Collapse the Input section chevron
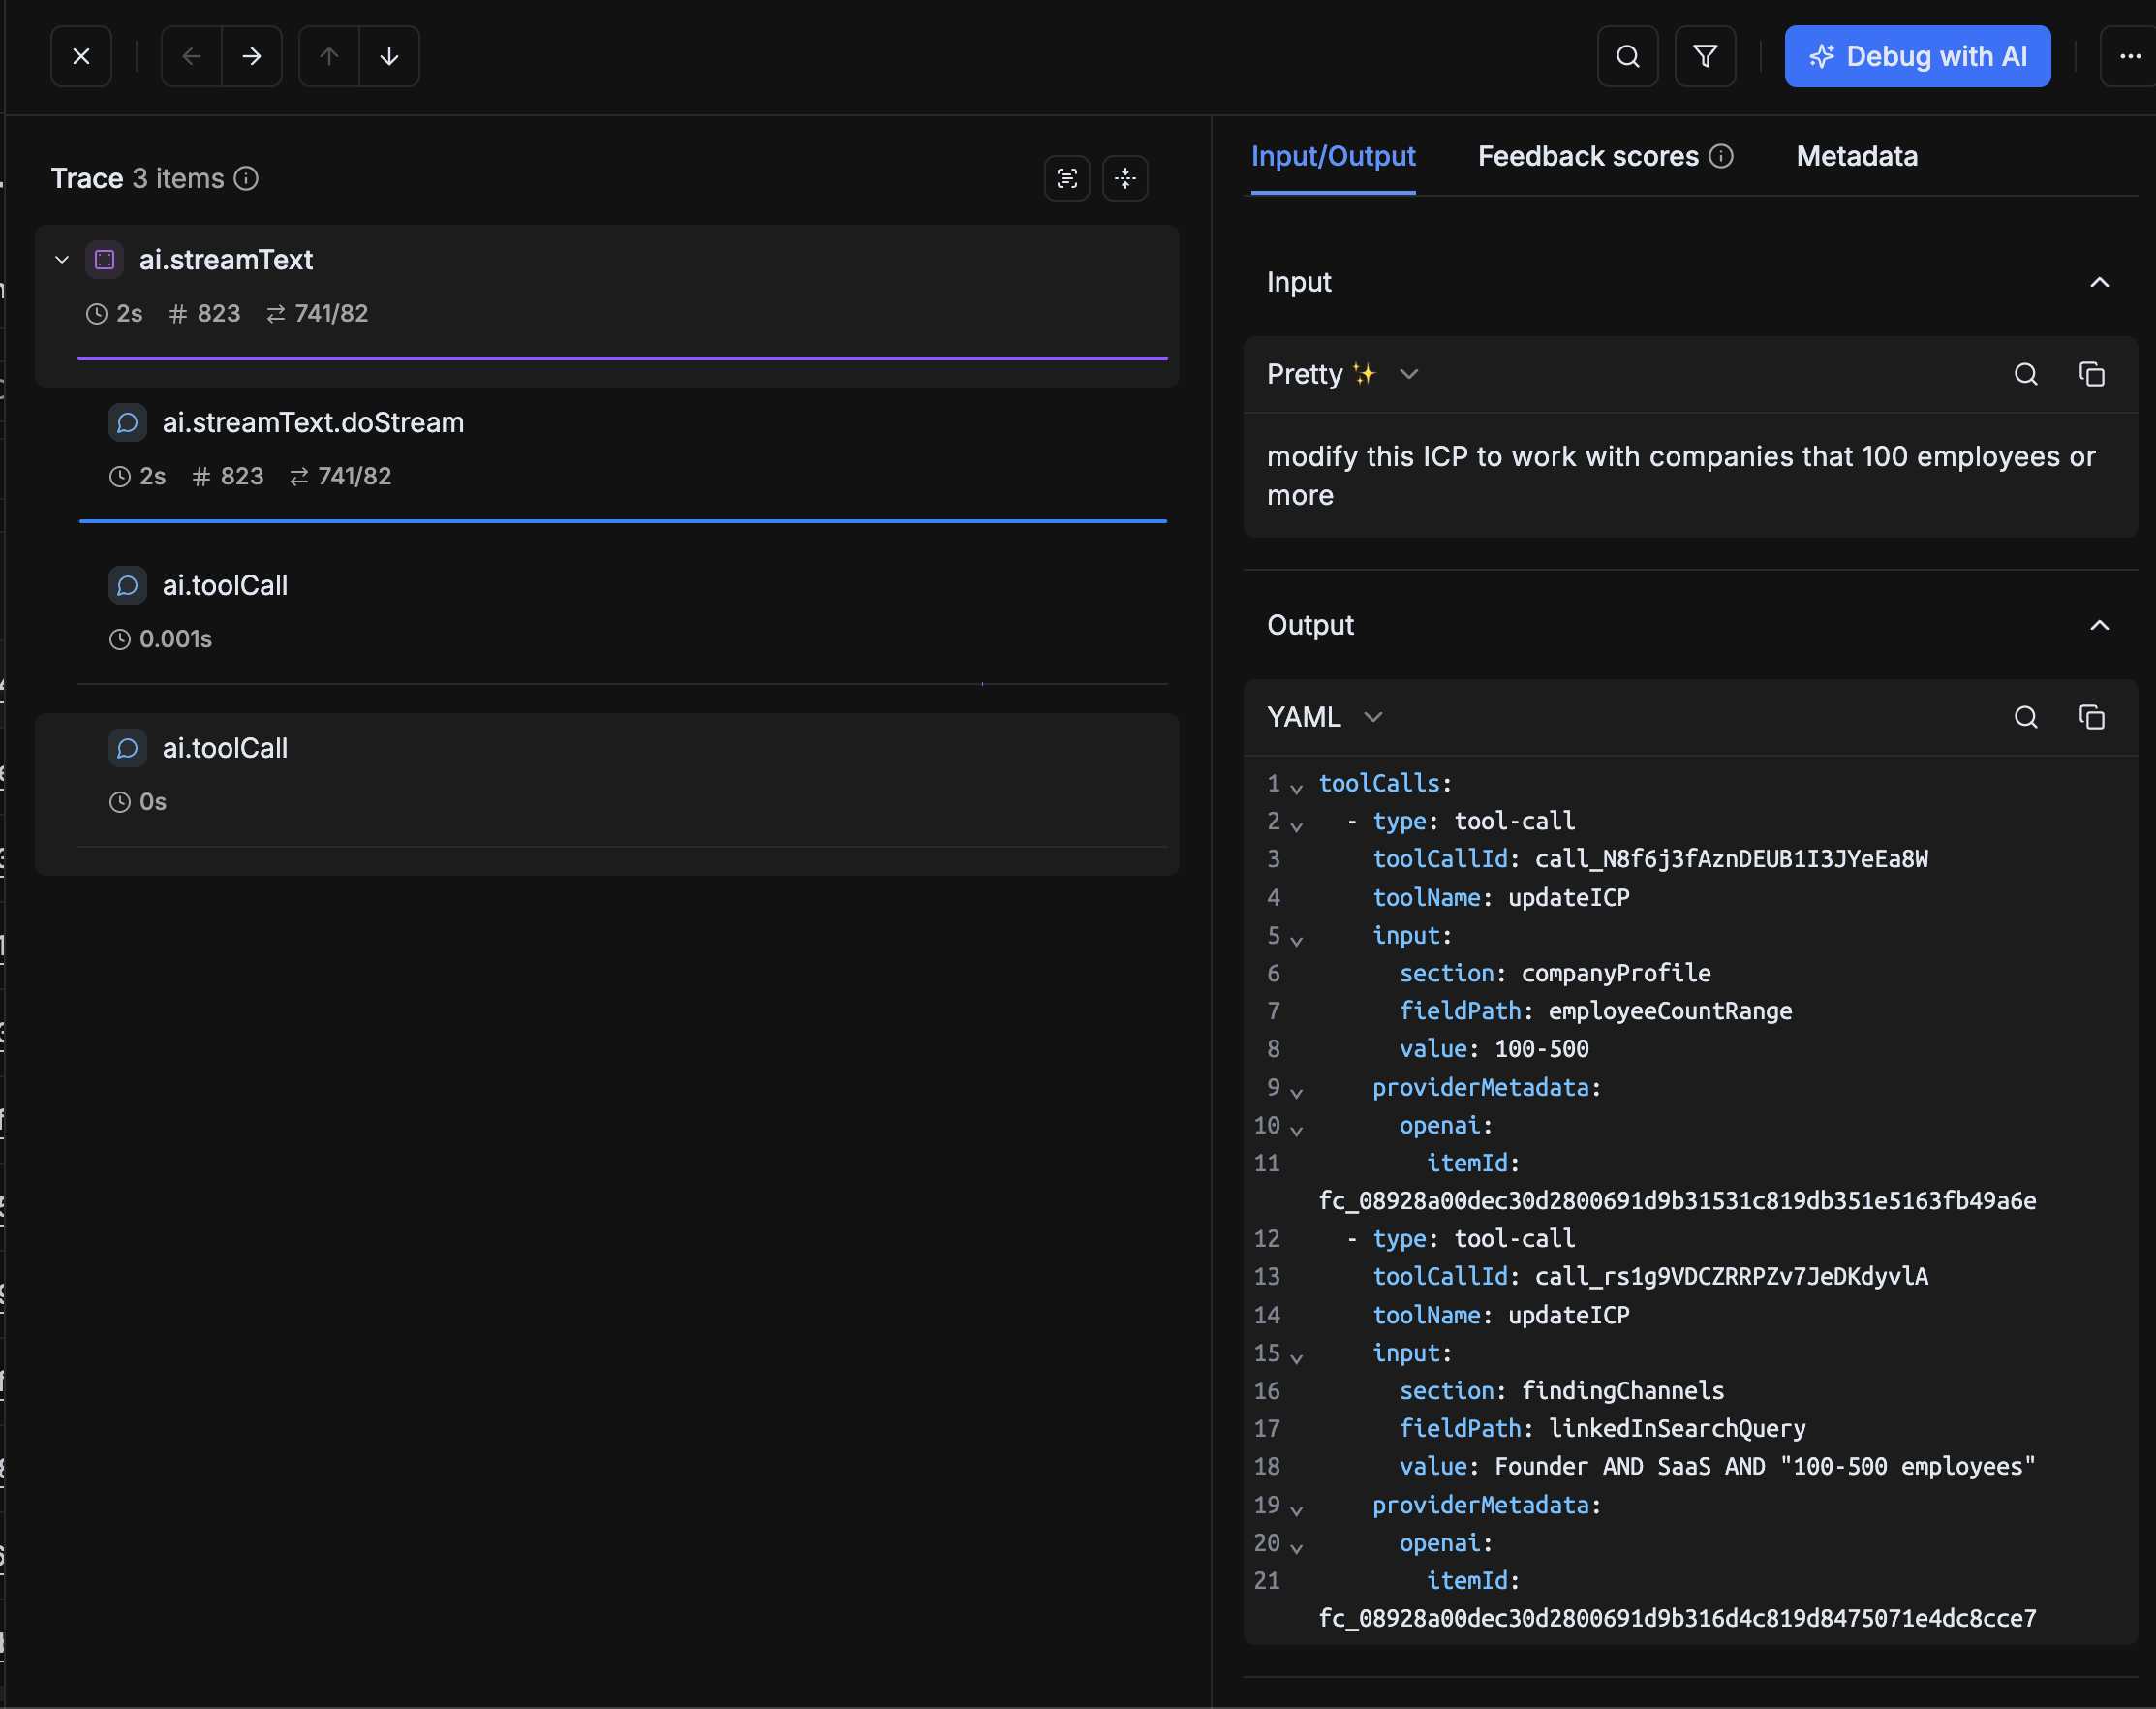 pyautogui.click(x=2099, y=282)
